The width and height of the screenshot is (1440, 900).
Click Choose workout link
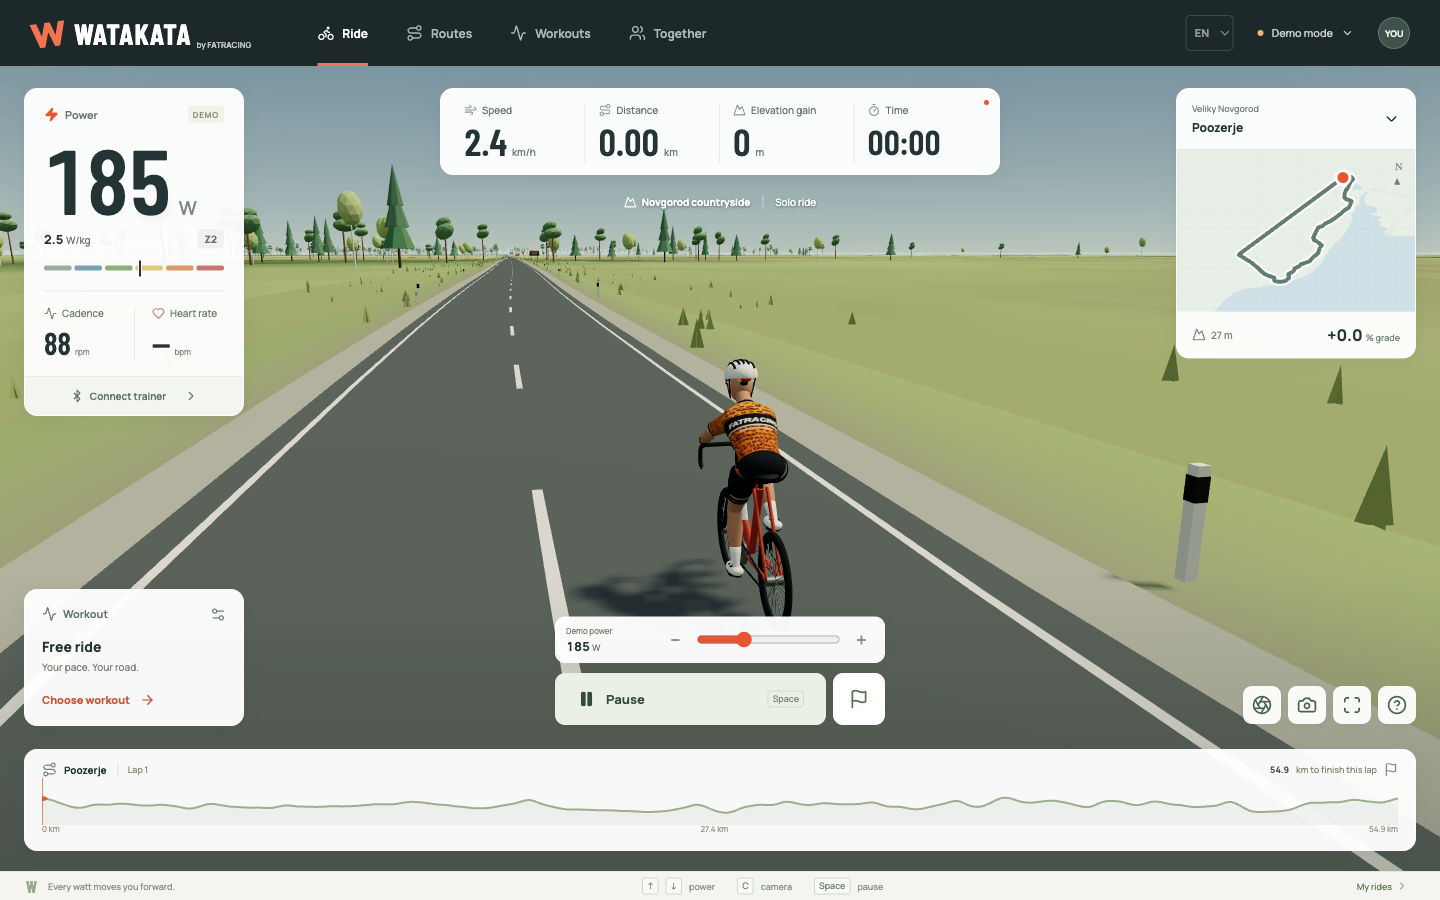click(x=98, y=700)
